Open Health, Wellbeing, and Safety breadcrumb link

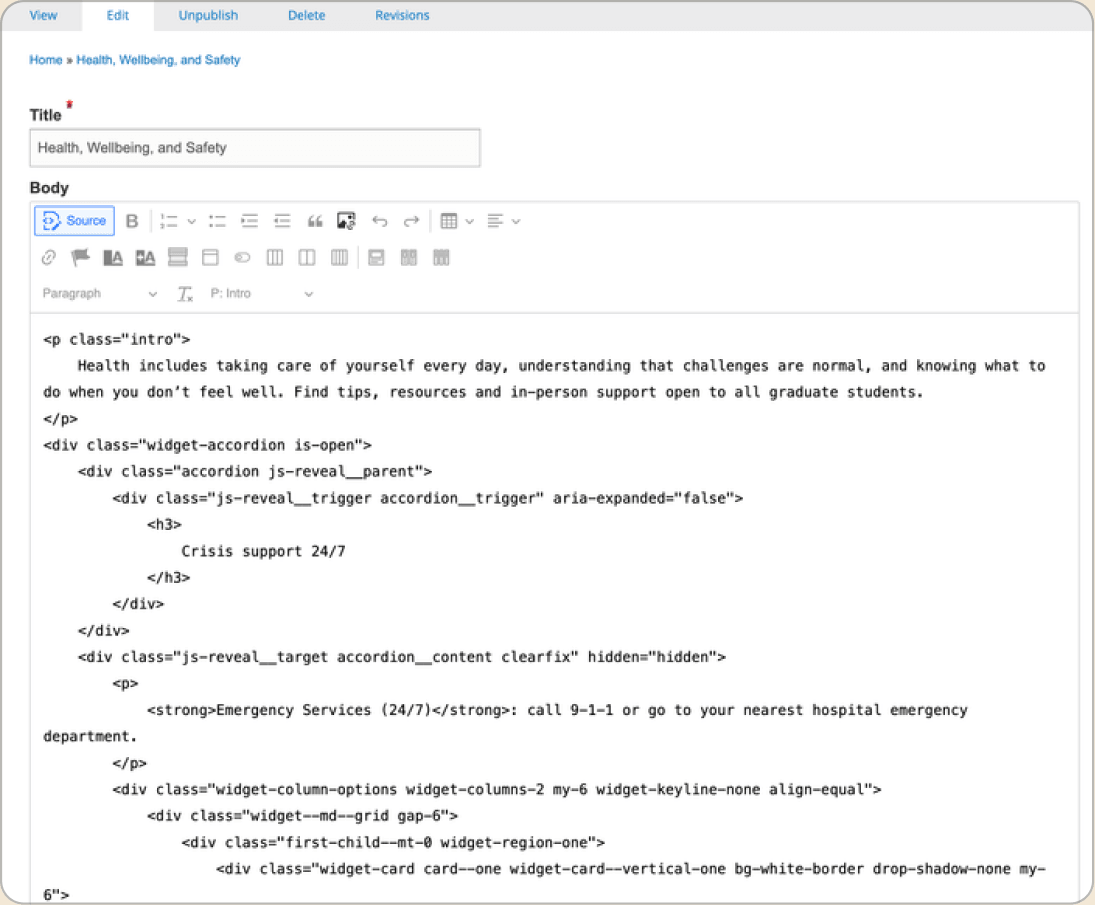[x=158, y=60]
